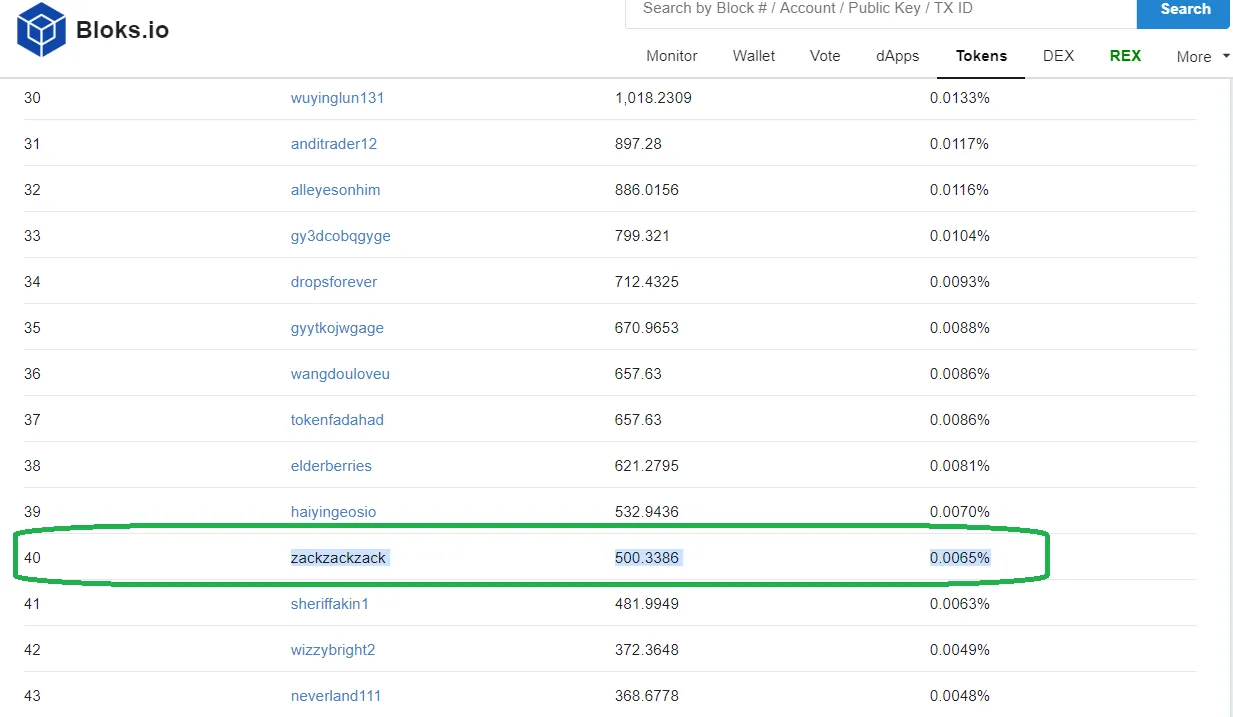
Task: Expand the More dropdown menu
Action: 1202,57
